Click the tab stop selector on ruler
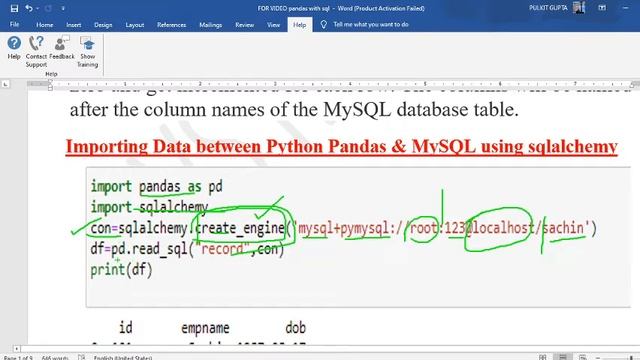The image size is (640, 360). point(5,84)
